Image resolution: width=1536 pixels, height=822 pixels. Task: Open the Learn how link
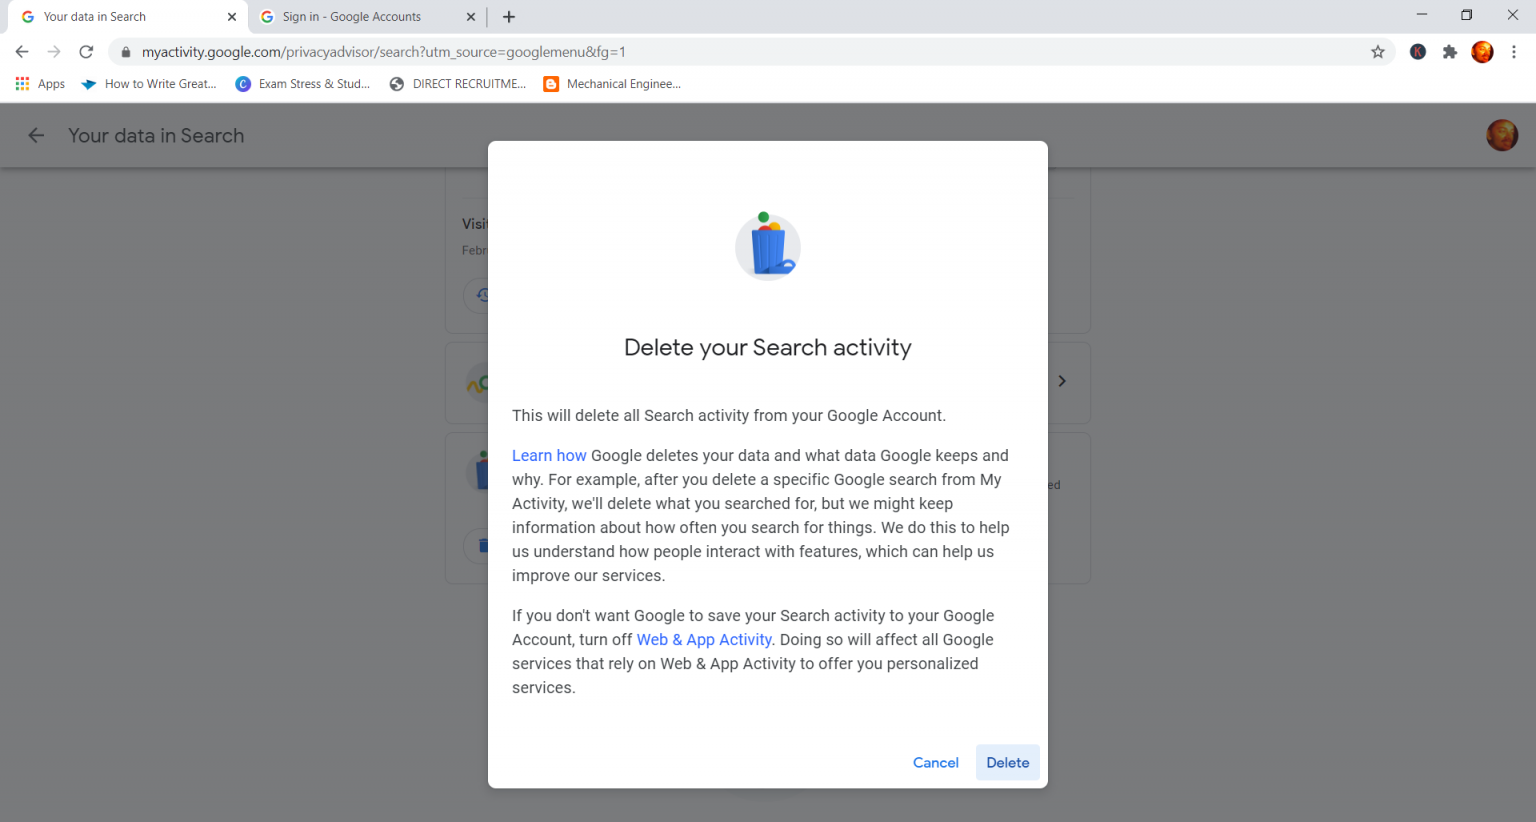(x=549, y=455)
